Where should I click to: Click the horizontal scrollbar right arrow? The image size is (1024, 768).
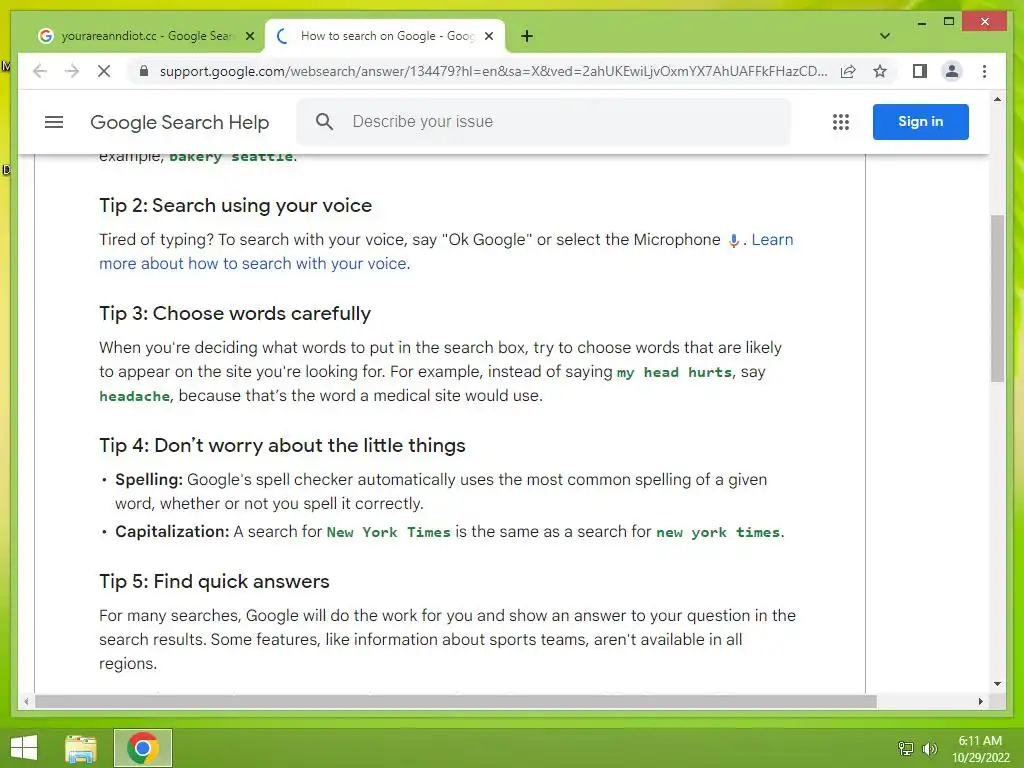[980, 701]
